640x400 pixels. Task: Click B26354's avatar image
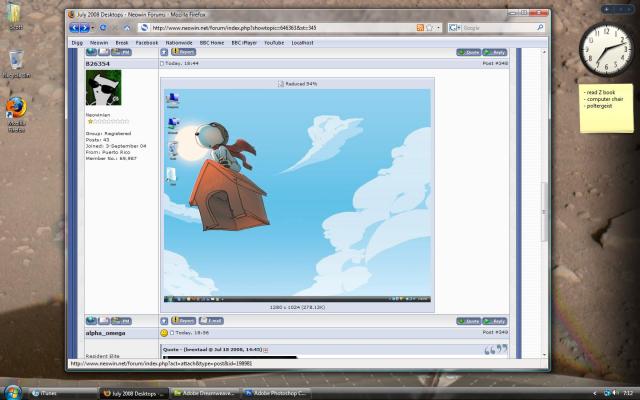click(x=103, y=87)
